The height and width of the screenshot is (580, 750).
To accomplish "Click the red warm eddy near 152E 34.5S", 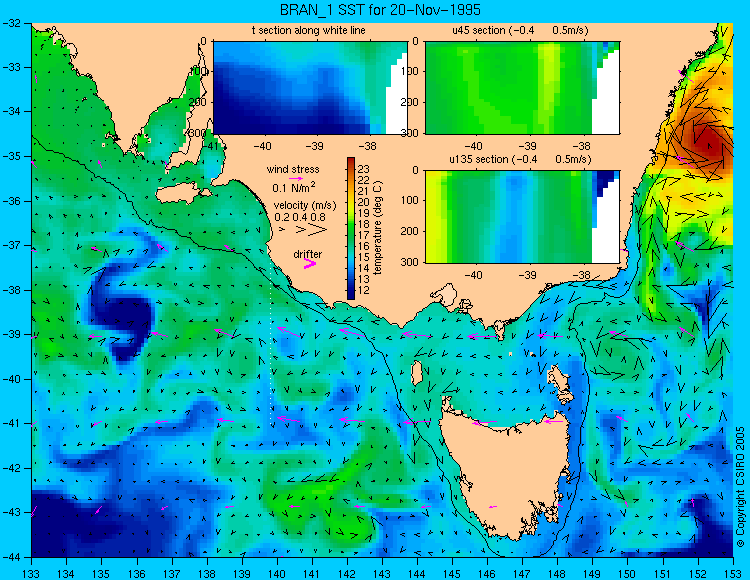I will point(707,143).
